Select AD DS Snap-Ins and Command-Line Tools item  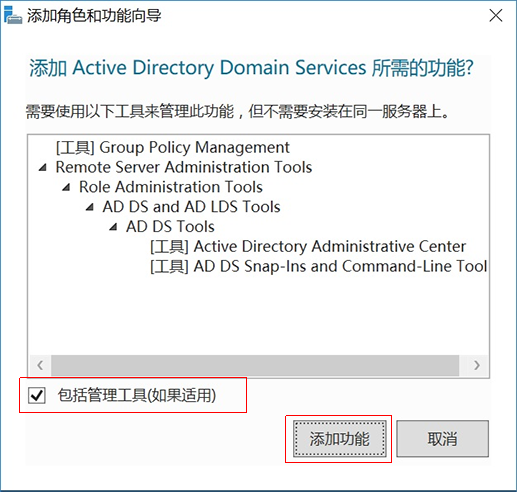tap(318, 266)
